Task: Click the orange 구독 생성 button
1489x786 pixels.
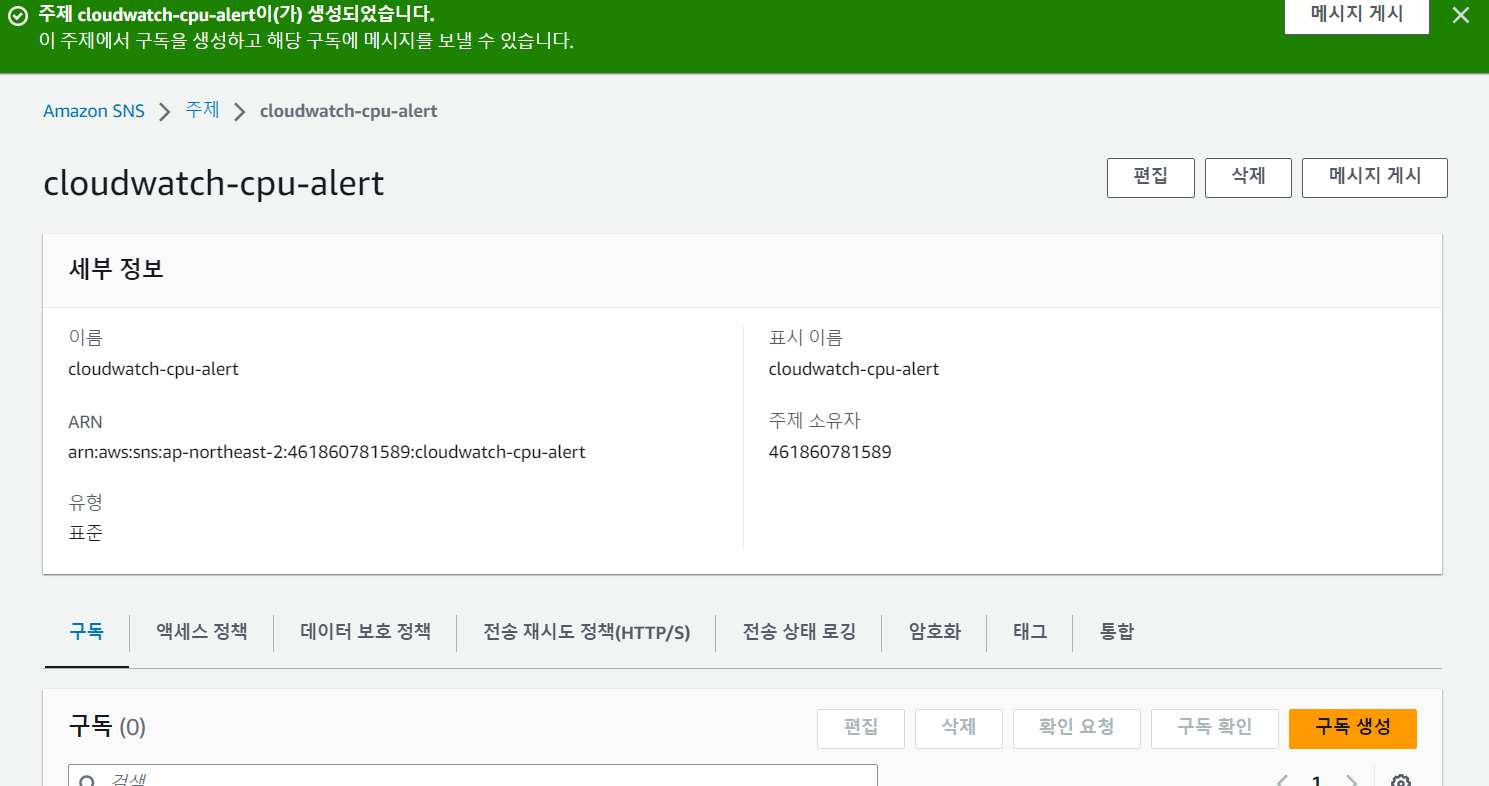Action: (1353, 728)
